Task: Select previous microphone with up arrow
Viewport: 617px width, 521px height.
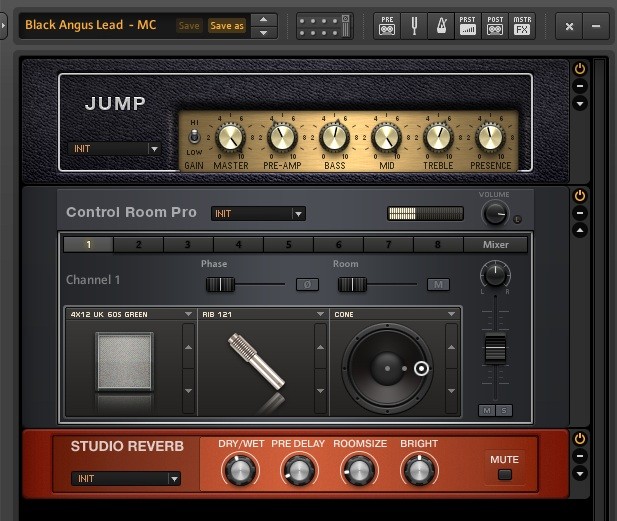Action: pyautogui.click(x=320, y=347)
